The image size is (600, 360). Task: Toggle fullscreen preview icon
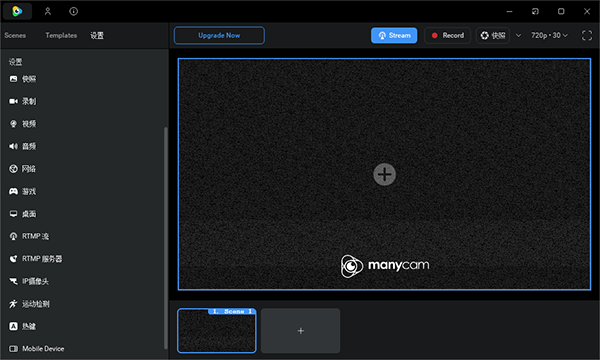[587, 35]
